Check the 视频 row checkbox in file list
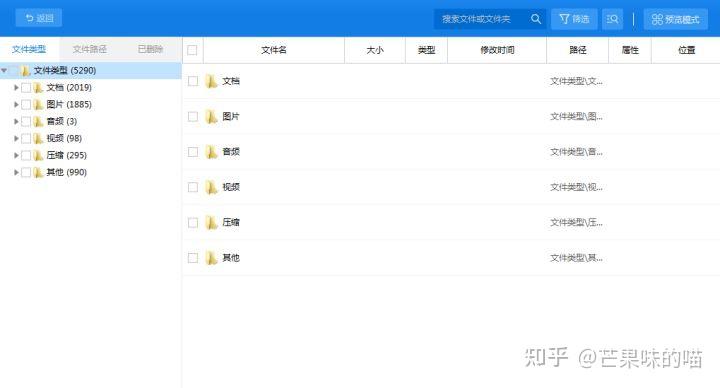720x388 pixels. [193, 187]
